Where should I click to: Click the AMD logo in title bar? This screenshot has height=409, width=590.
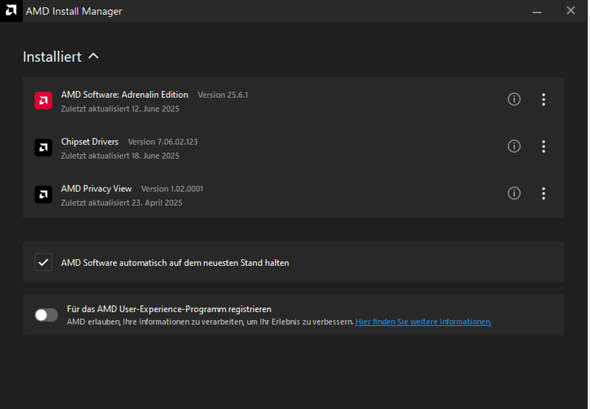click(11, 11)
